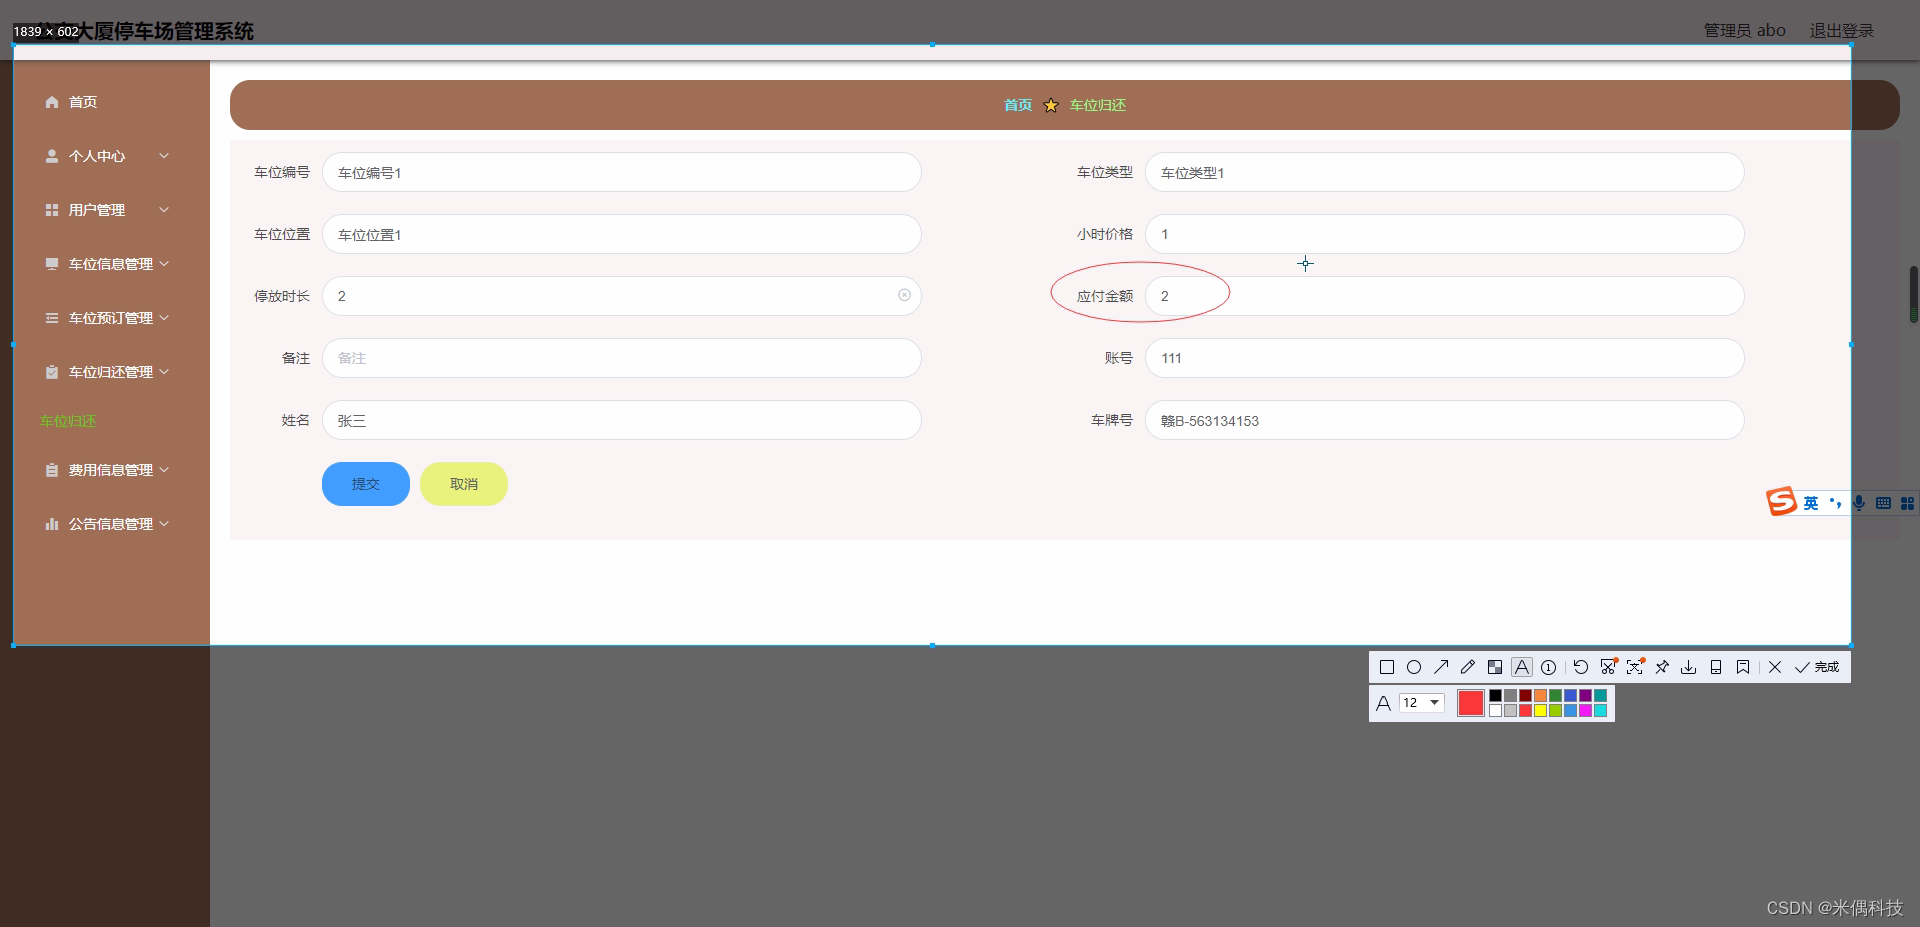Open 首页 from the breadcrumb
Screen dimensions: 1920x927
click(1017, 104)
